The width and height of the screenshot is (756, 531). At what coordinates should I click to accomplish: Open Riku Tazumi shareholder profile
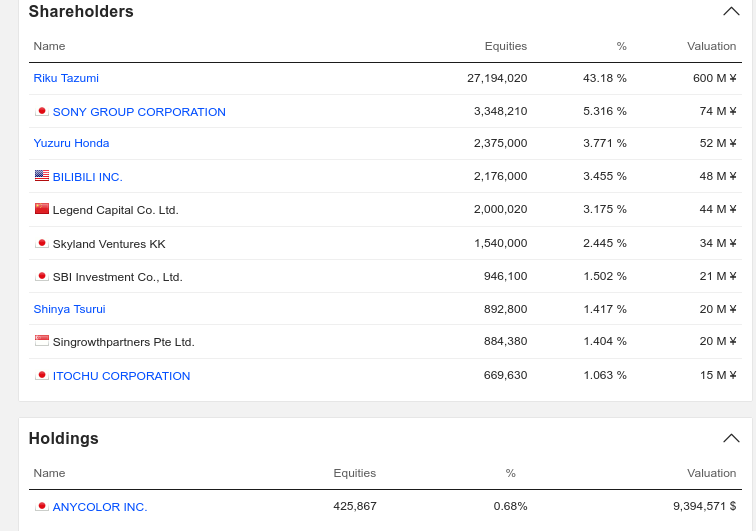(x=66, y=78)
